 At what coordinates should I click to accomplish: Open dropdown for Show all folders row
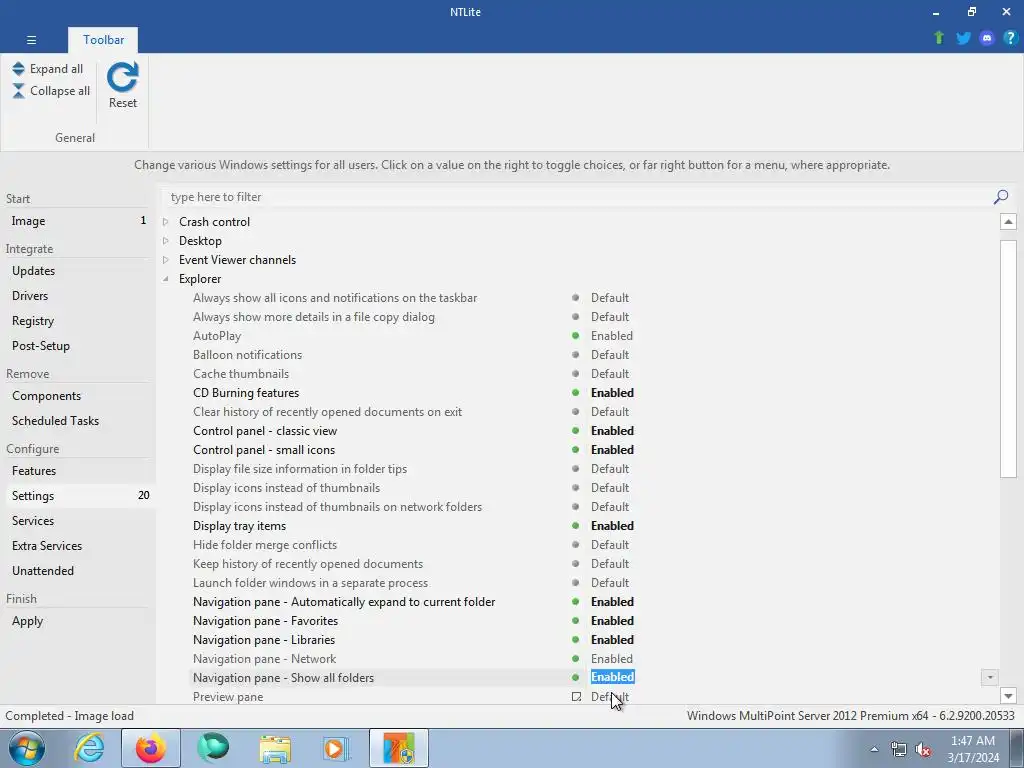pyautogui.click(x=989, y=677)
